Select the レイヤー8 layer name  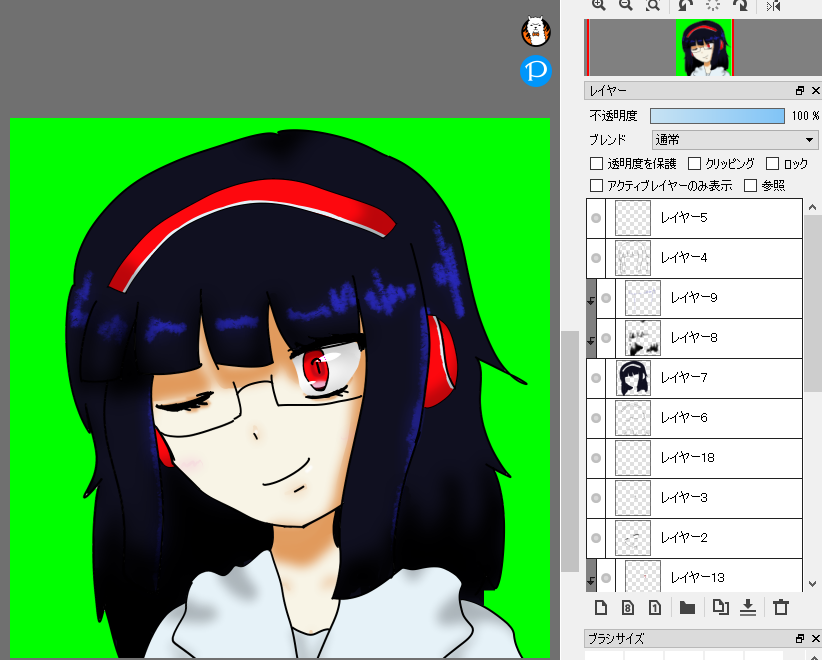point(694,338)
